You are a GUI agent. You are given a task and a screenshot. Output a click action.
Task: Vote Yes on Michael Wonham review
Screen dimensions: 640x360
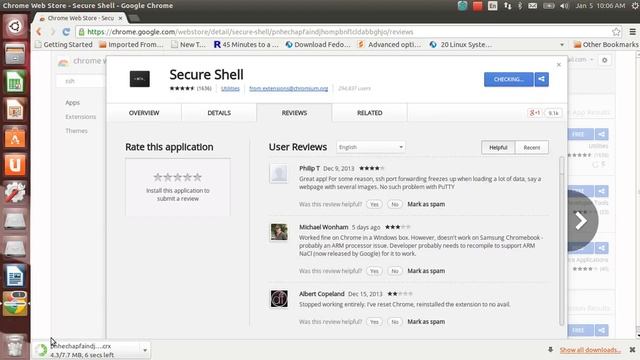(374, 271)
